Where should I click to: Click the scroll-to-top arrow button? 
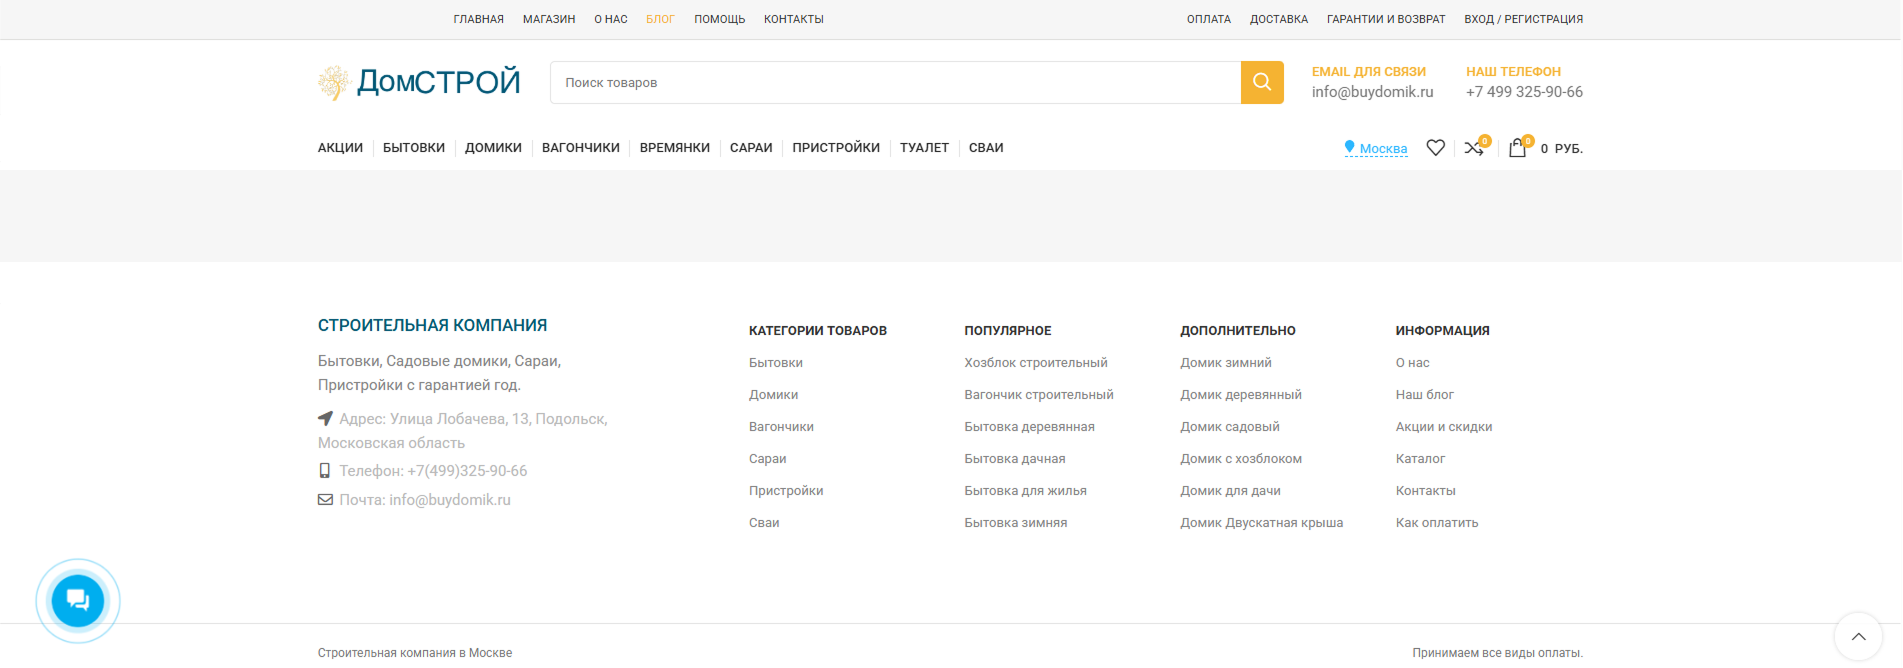tap(1858, 637)
